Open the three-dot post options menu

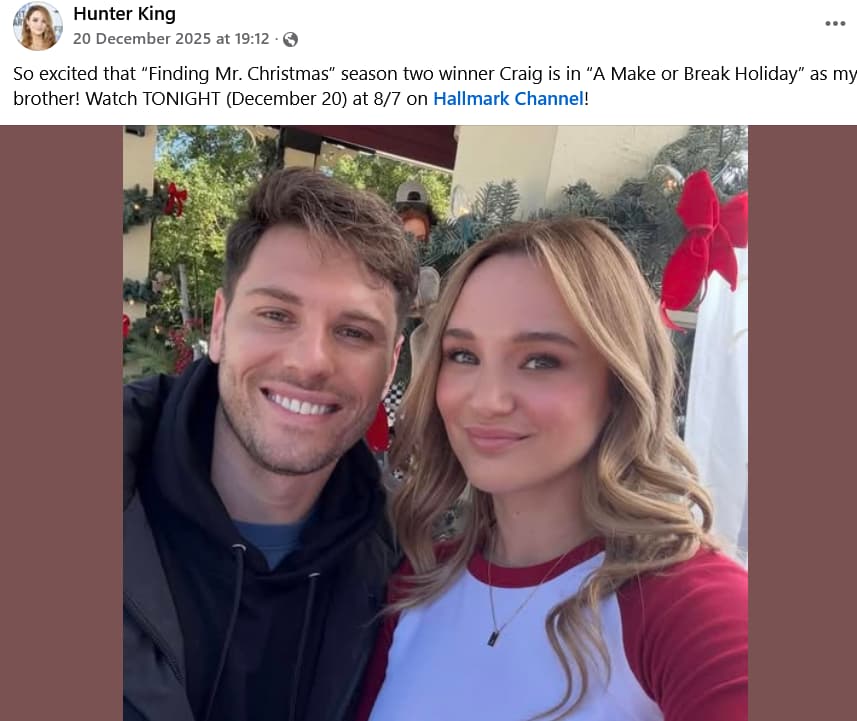pos(835,23)
